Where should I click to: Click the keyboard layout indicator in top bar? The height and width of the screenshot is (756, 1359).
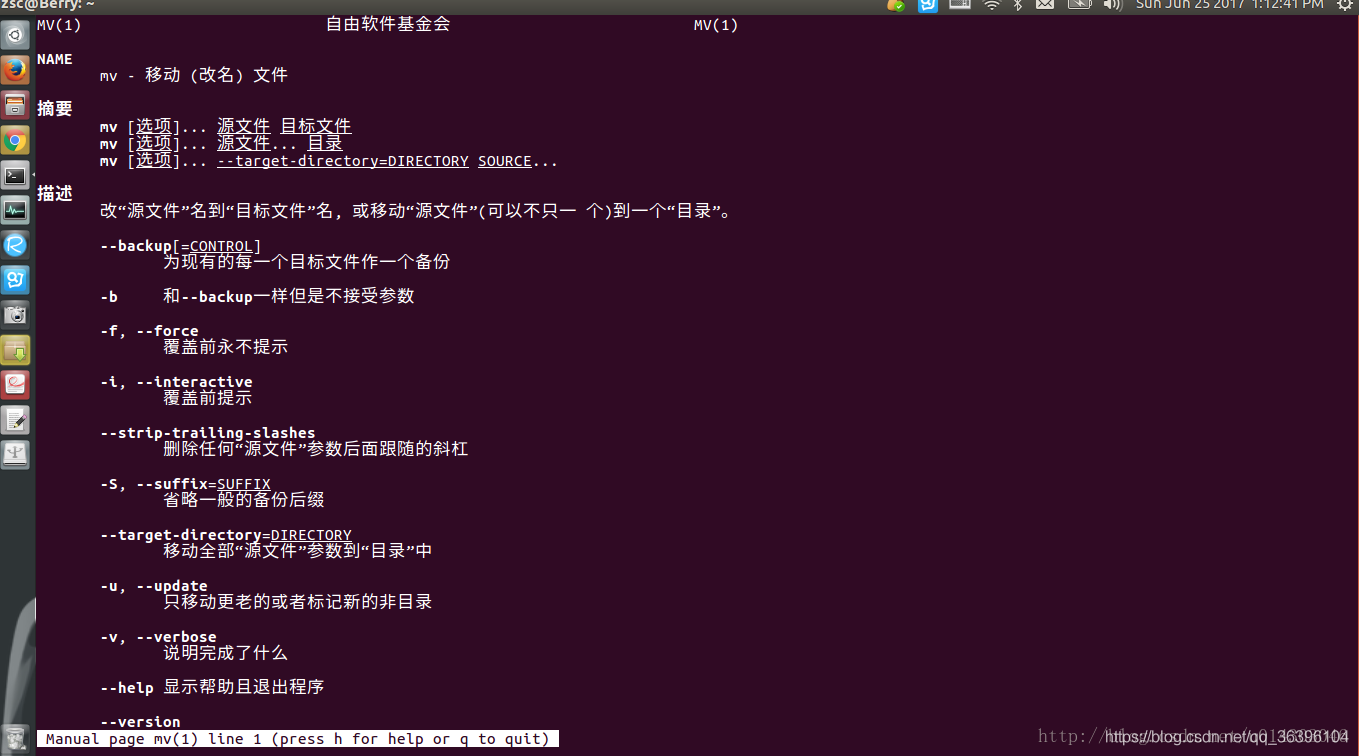(x=960, y=5)
